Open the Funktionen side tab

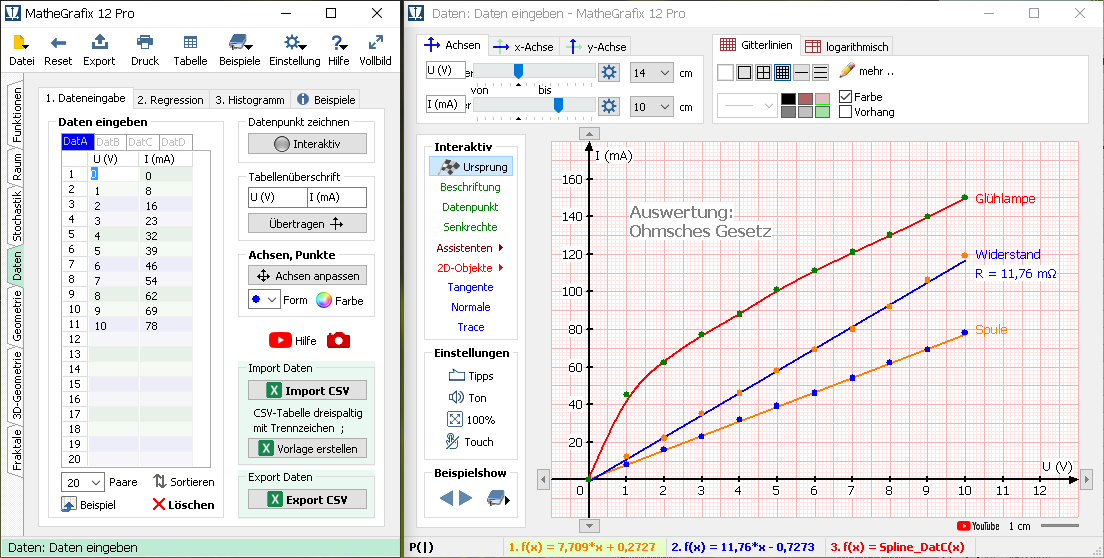[18, 115]
